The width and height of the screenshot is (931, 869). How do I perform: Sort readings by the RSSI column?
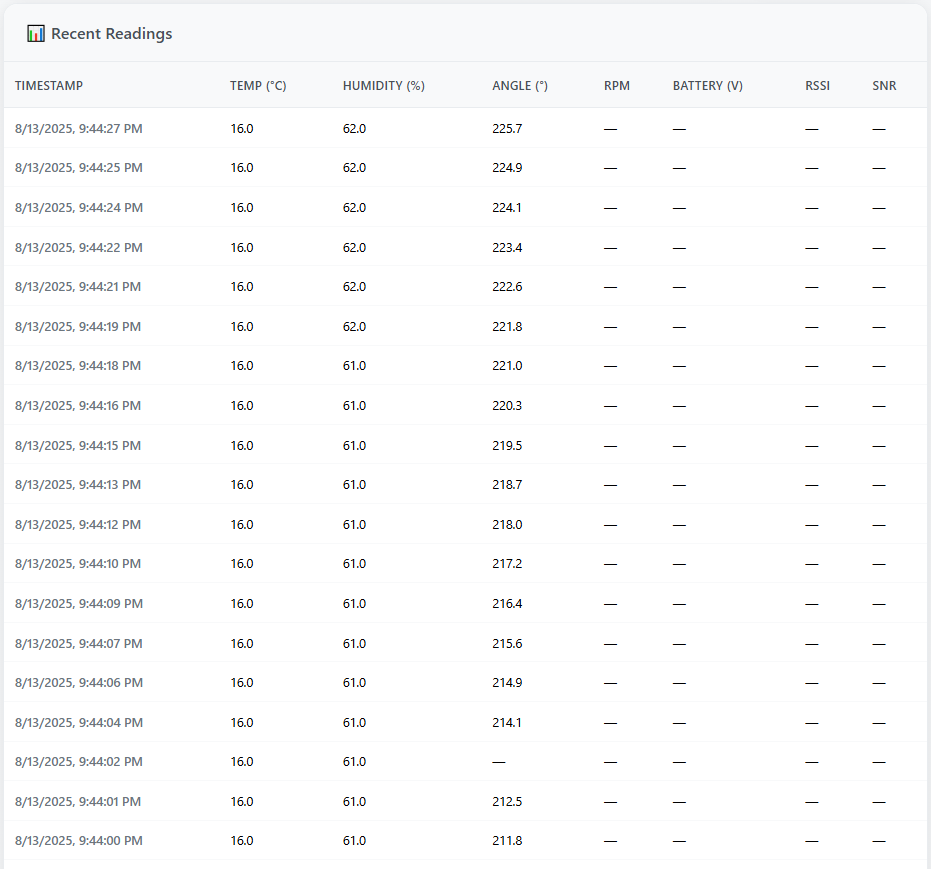click(817, 86)
